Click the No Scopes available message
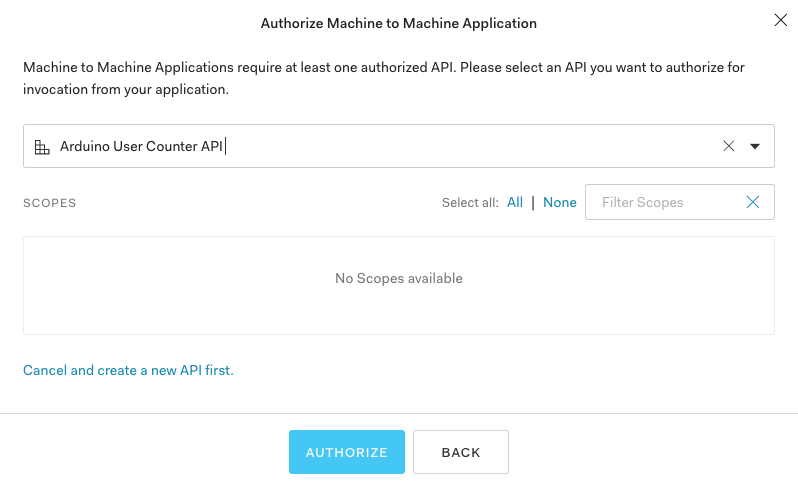 (398, 278)
